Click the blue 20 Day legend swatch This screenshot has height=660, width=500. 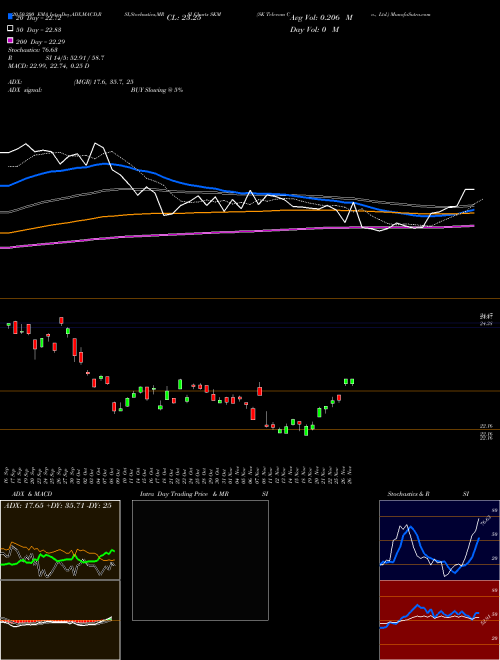click(x=10, y=17)
